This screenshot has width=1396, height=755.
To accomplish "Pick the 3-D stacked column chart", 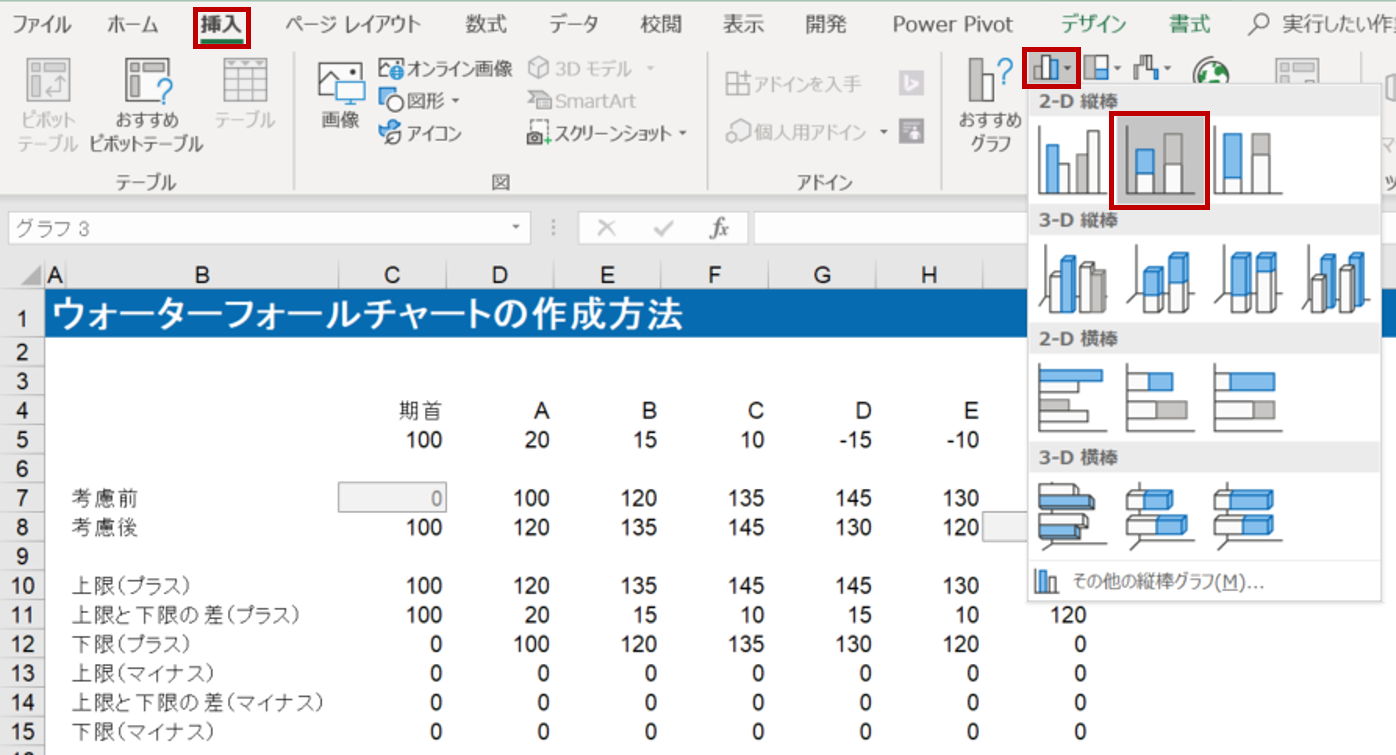I will tap(1159, 279).
